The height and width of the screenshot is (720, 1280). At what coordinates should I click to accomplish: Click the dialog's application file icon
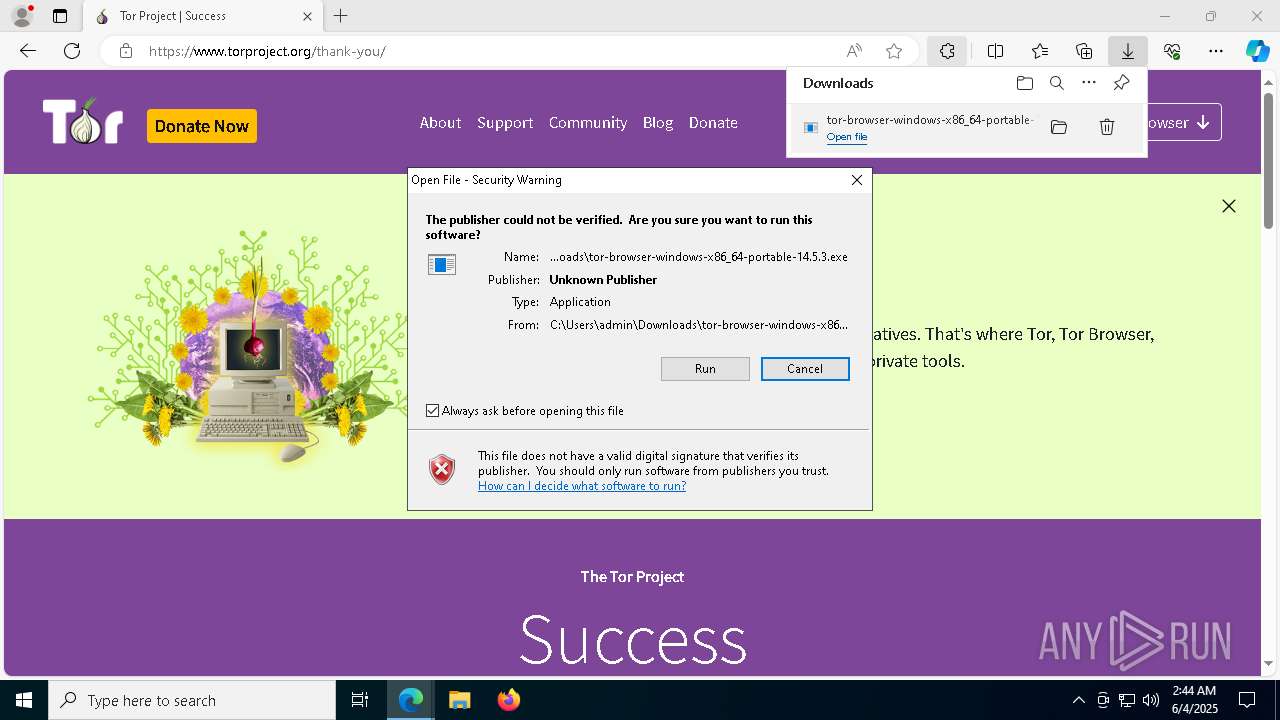pyautogui.click(x=442, y=264)
